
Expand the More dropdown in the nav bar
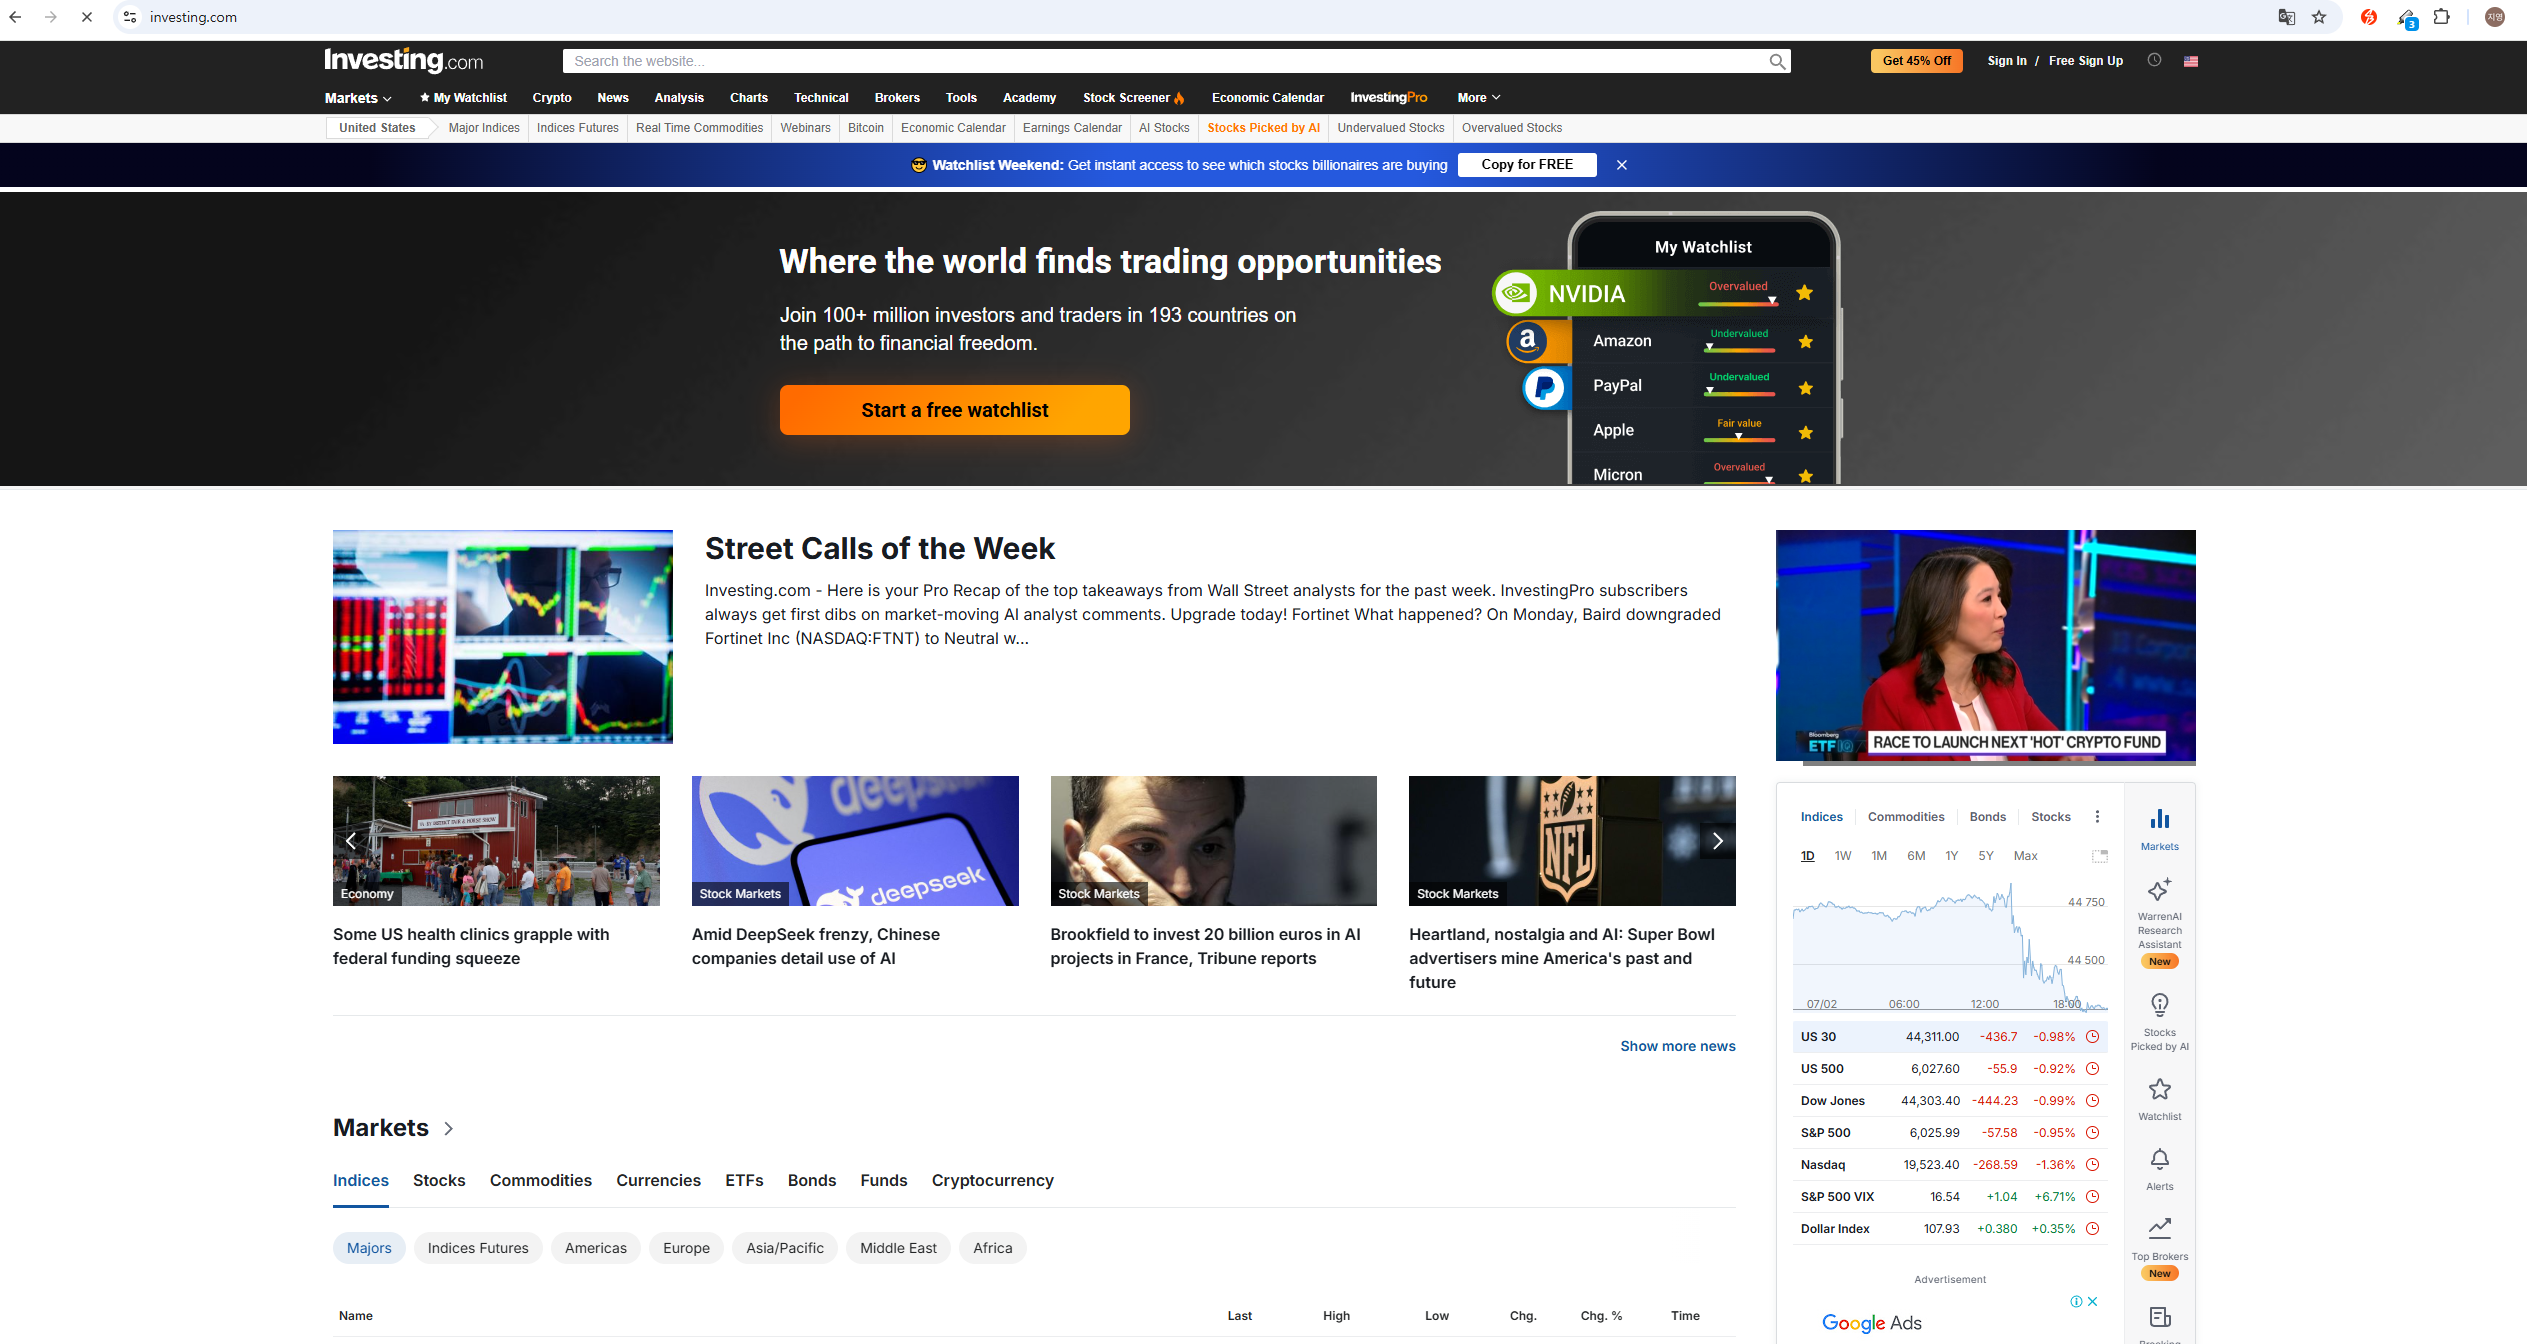point(1479,98)
